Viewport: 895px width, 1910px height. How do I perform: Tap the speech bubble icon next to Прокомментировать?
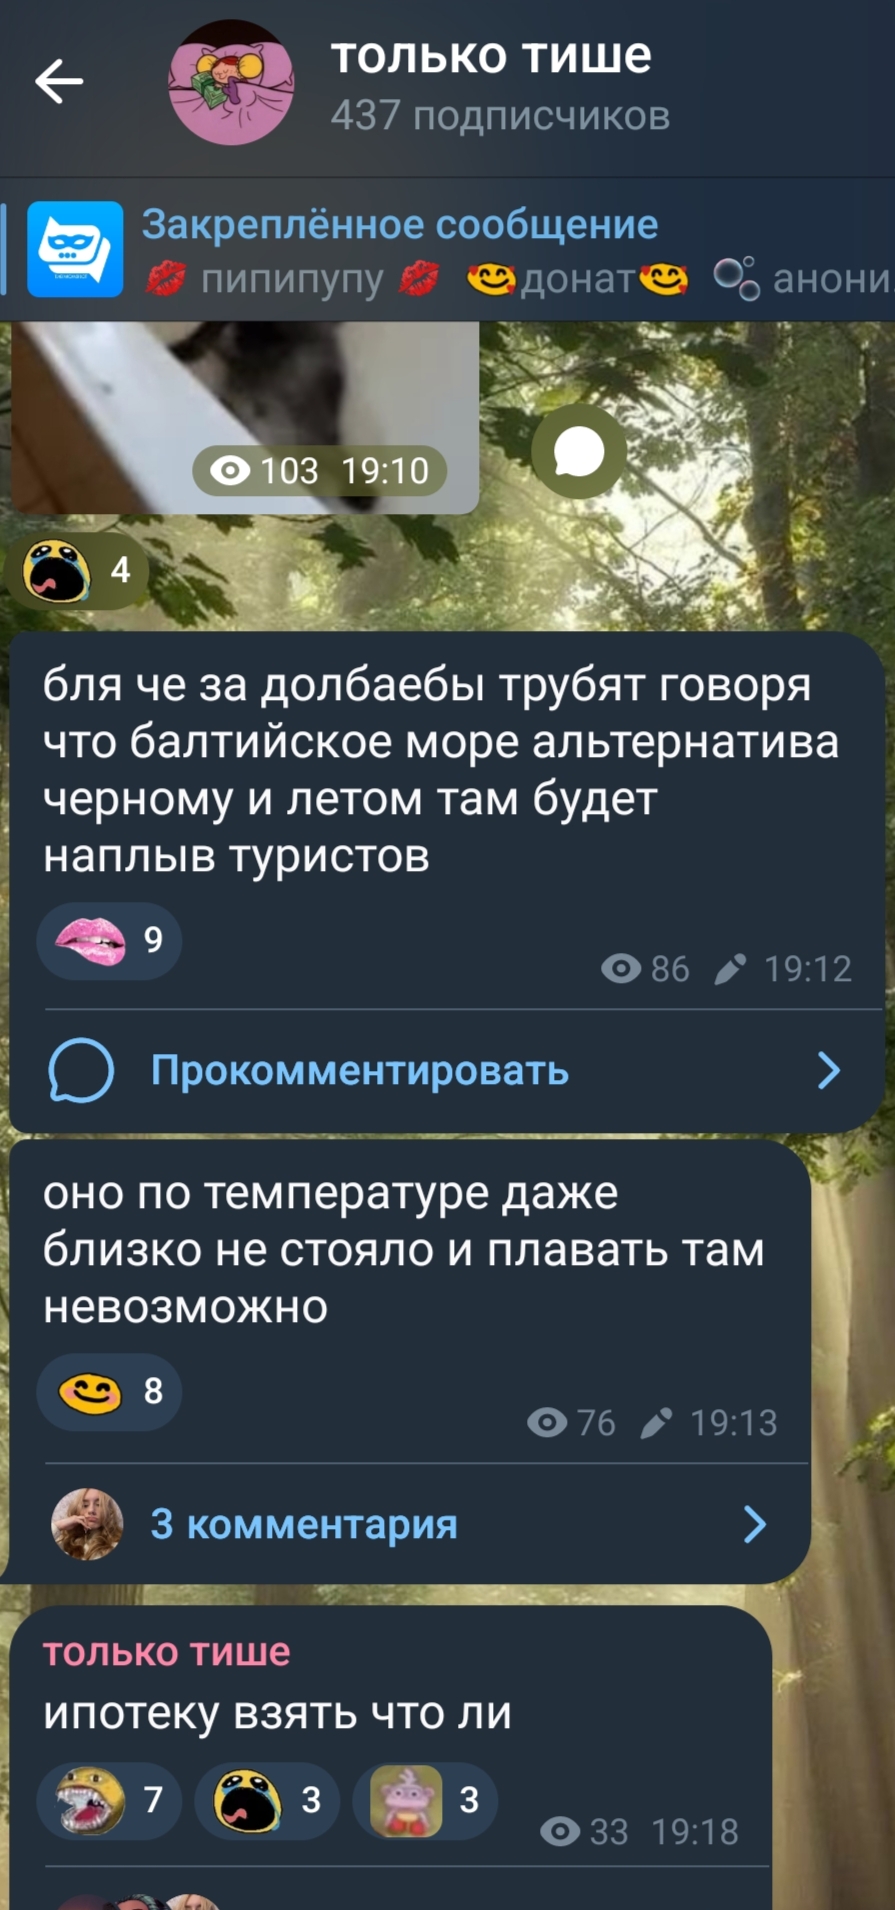pyautogui.click(x=81, y=1070)
